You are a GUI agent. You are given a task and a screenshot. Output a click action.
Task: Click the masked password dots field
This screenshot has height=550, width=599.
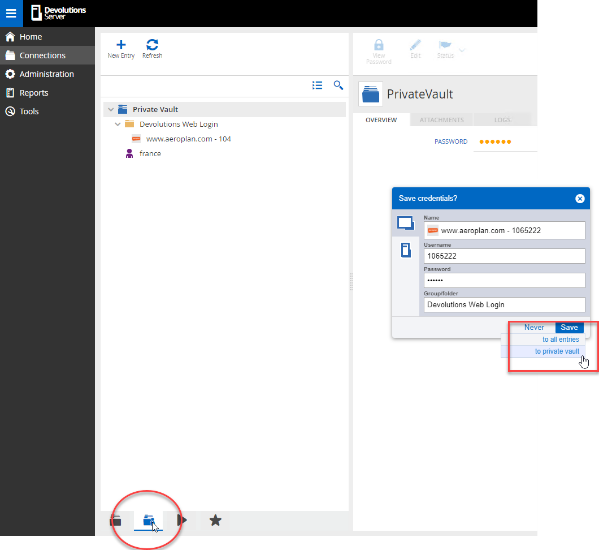pos(495,142)
